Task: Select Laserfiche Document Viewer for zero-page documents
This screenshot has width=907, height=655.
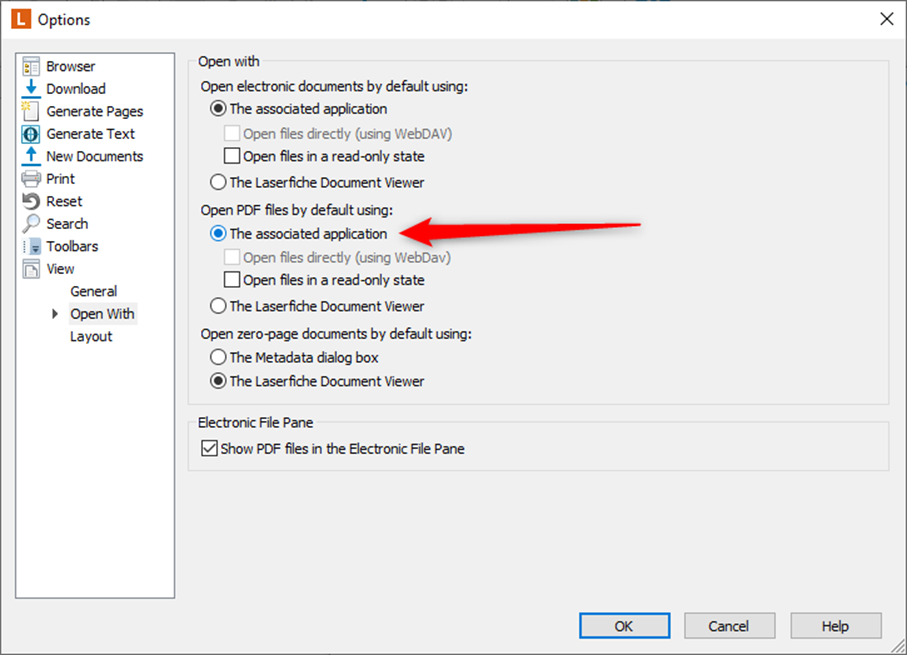Action: pos(218,381)
